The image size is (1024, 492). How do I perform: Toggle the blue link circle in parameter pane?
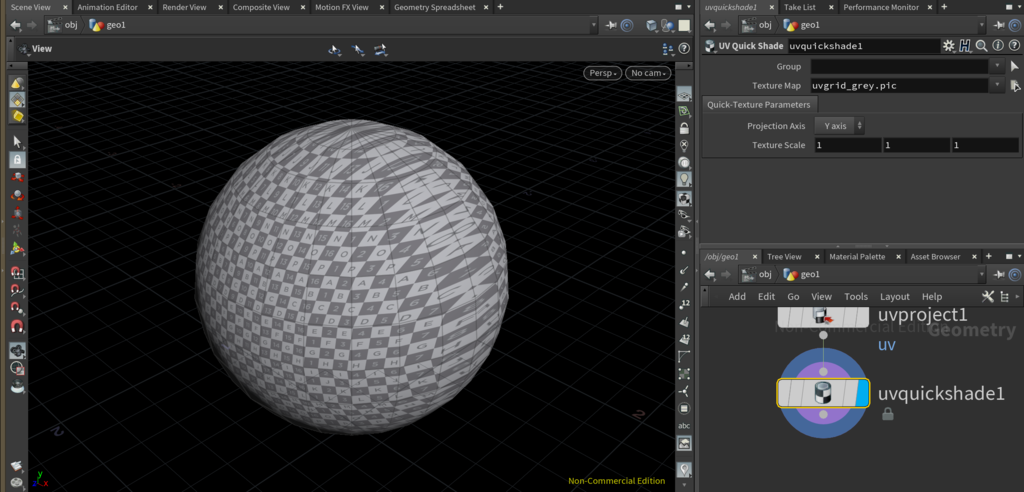tap(1015, 25)
